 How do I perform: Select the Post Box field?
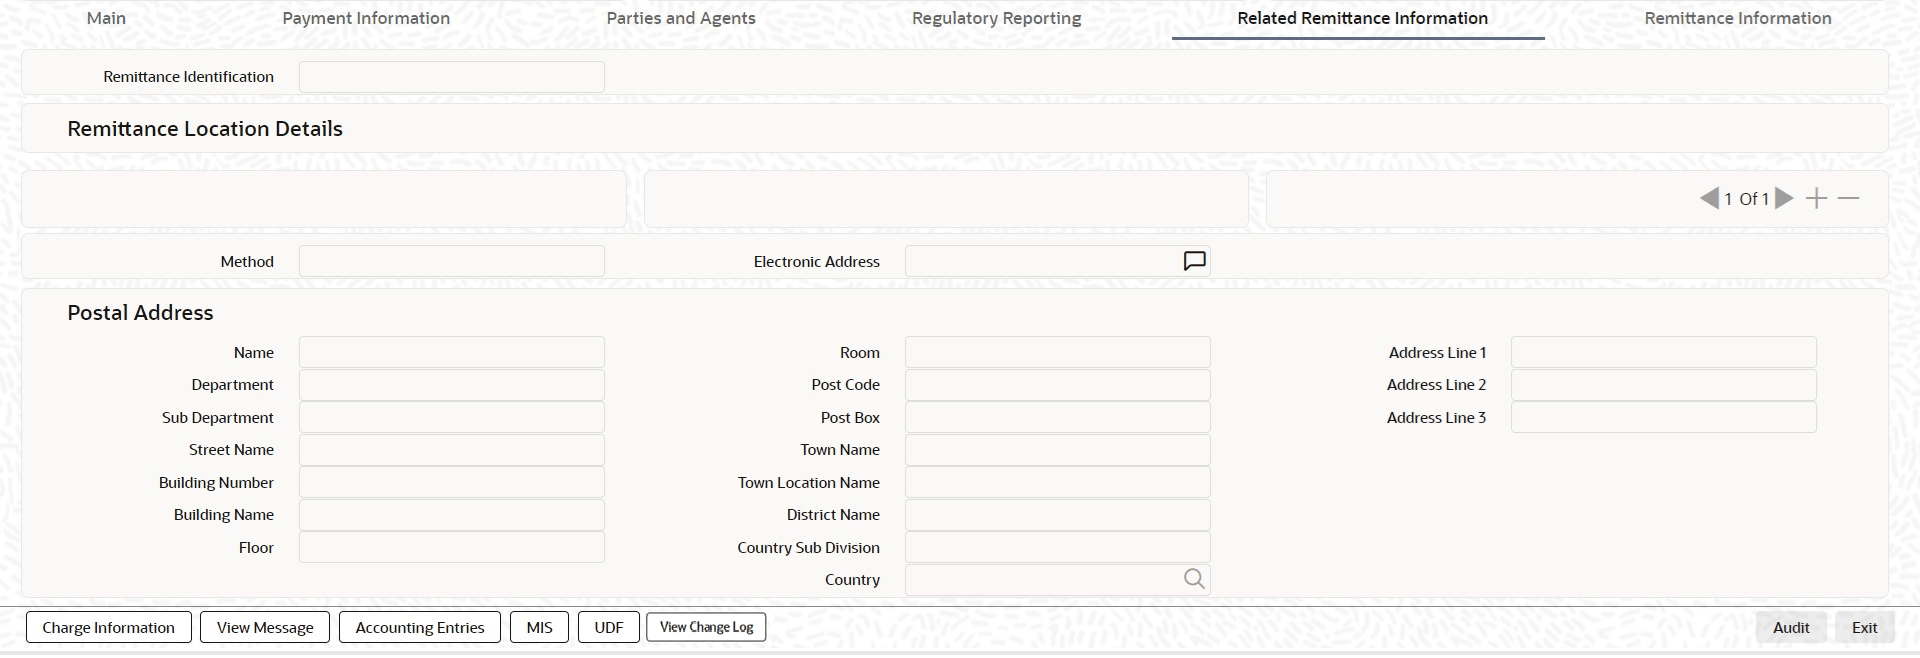click(x=1058, y=417)
